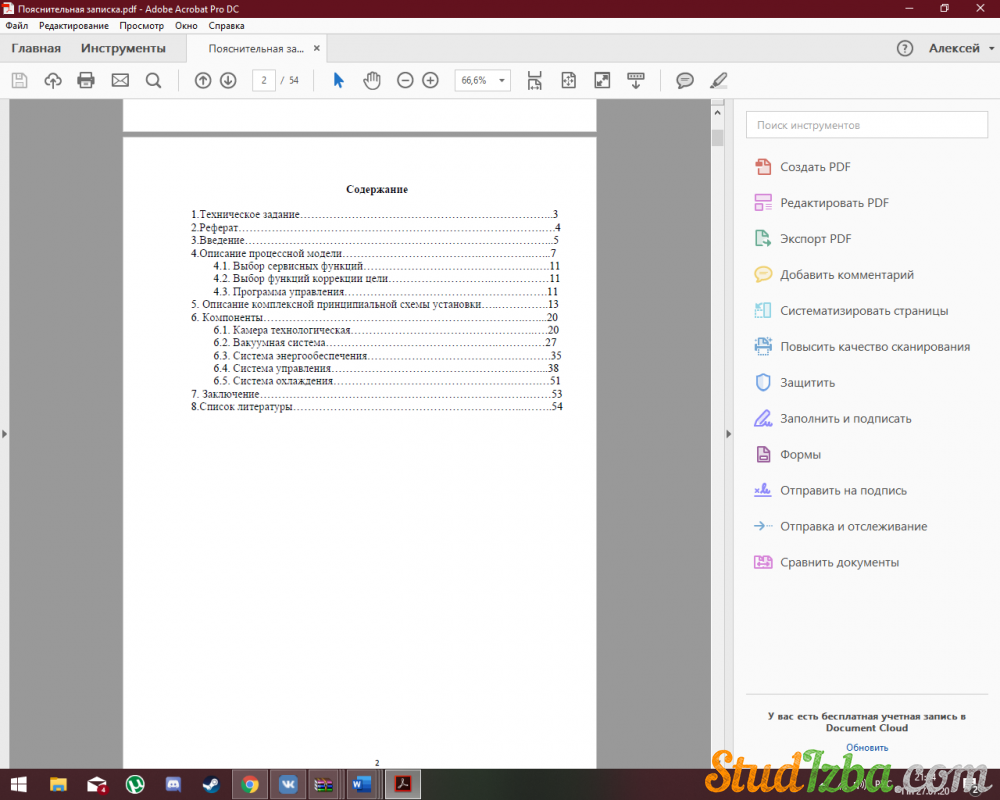Screen dimensions: 1000x800
Task: Open Google Chrome from the taskbar
Action: pos(250,784)
